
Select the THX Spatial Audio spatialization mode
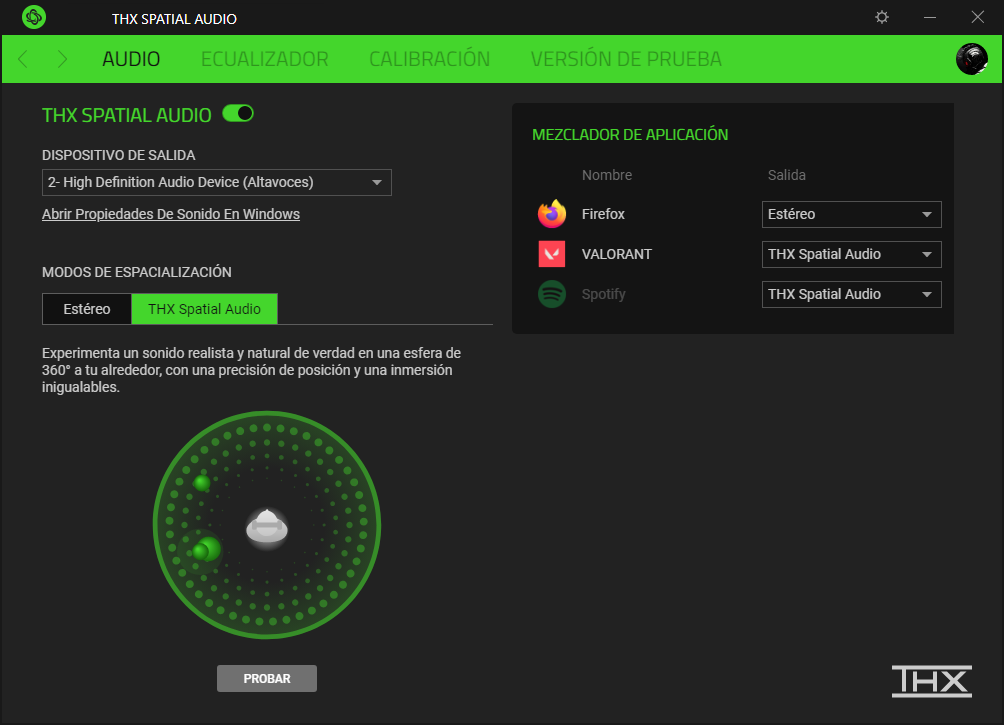(204, 309)
